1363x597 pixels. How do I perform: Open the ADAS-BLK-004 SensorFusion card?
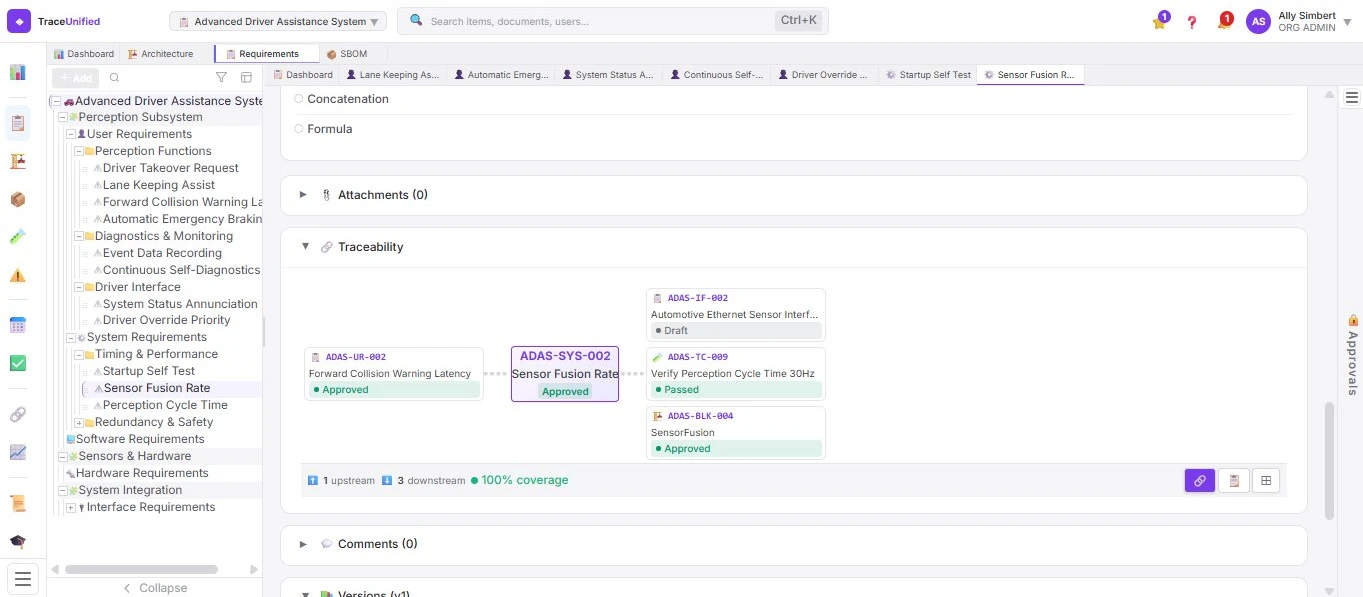click(736, 433)
